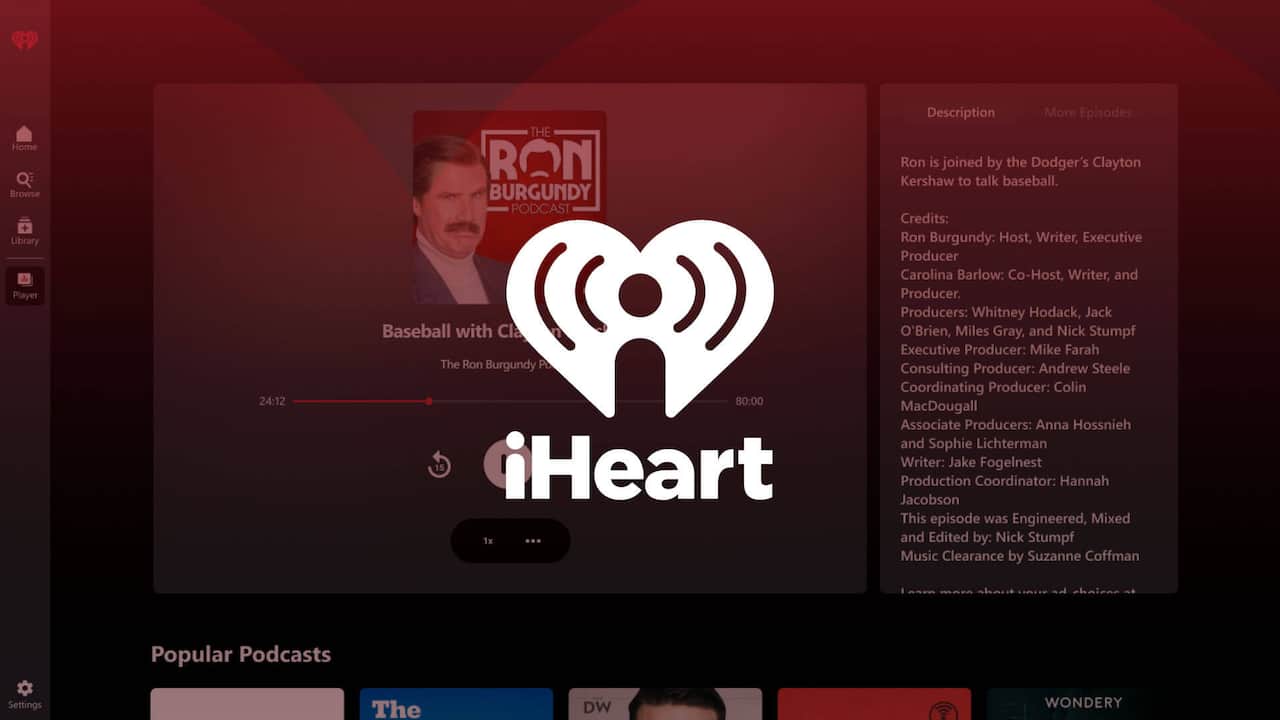Viewport: 1280px width, 720px height.
Task: Click the iHeart logo in the sidebar
Action: coord(25,40)
